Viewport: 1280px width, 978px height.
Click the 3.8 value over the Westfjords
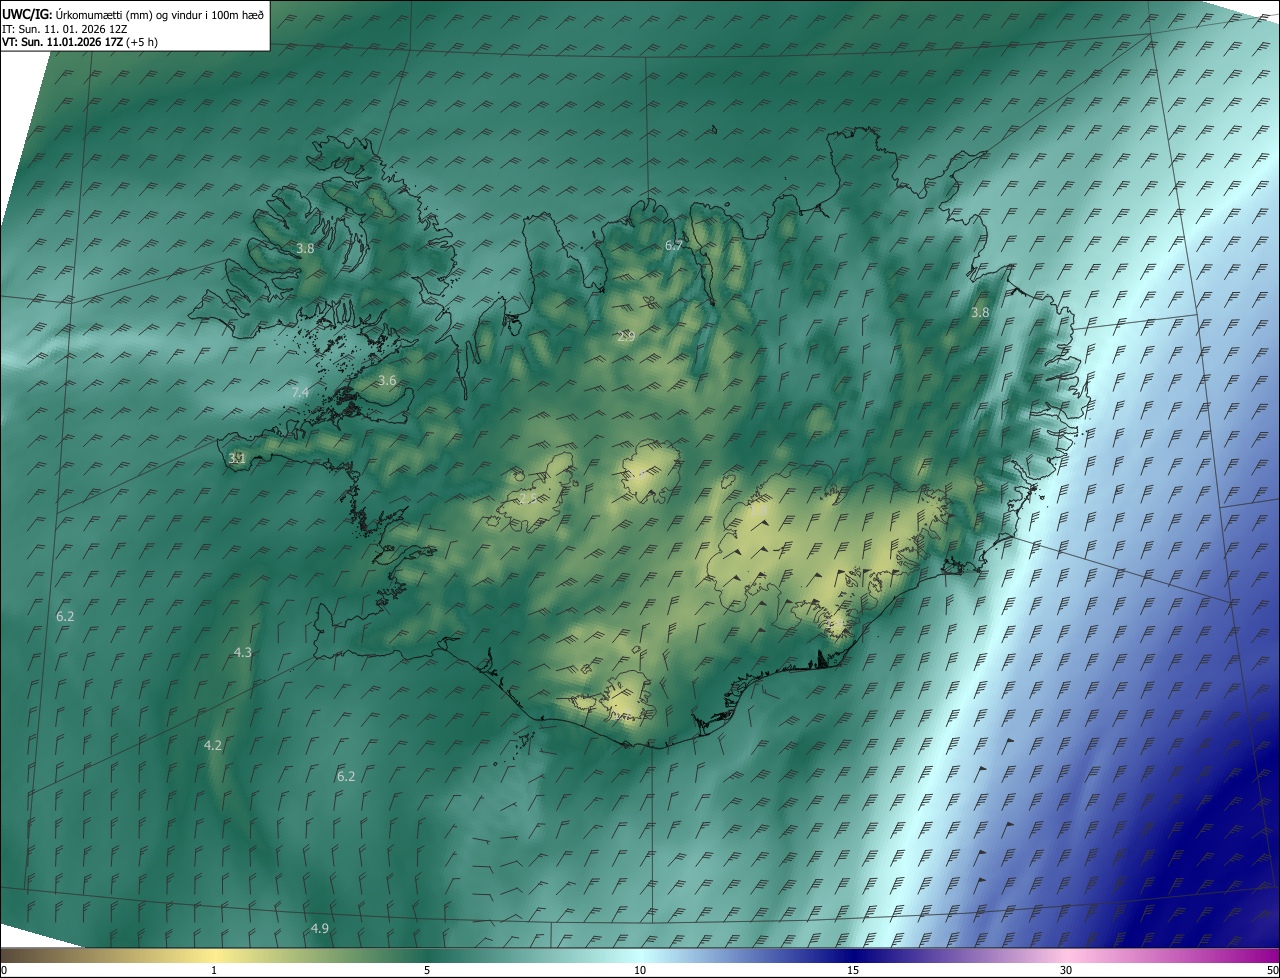pyautogui.click(x=305, y=248)
